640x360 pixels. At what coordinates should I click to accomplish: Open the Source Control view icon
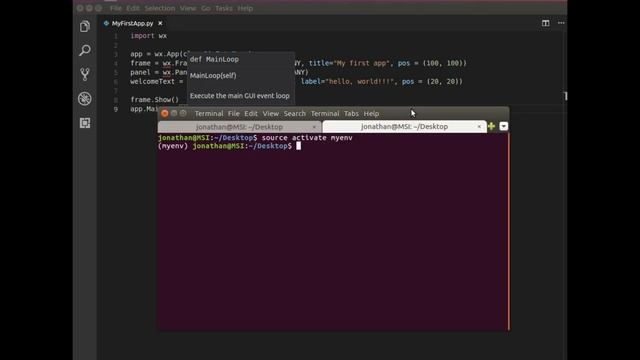point(85,74)
